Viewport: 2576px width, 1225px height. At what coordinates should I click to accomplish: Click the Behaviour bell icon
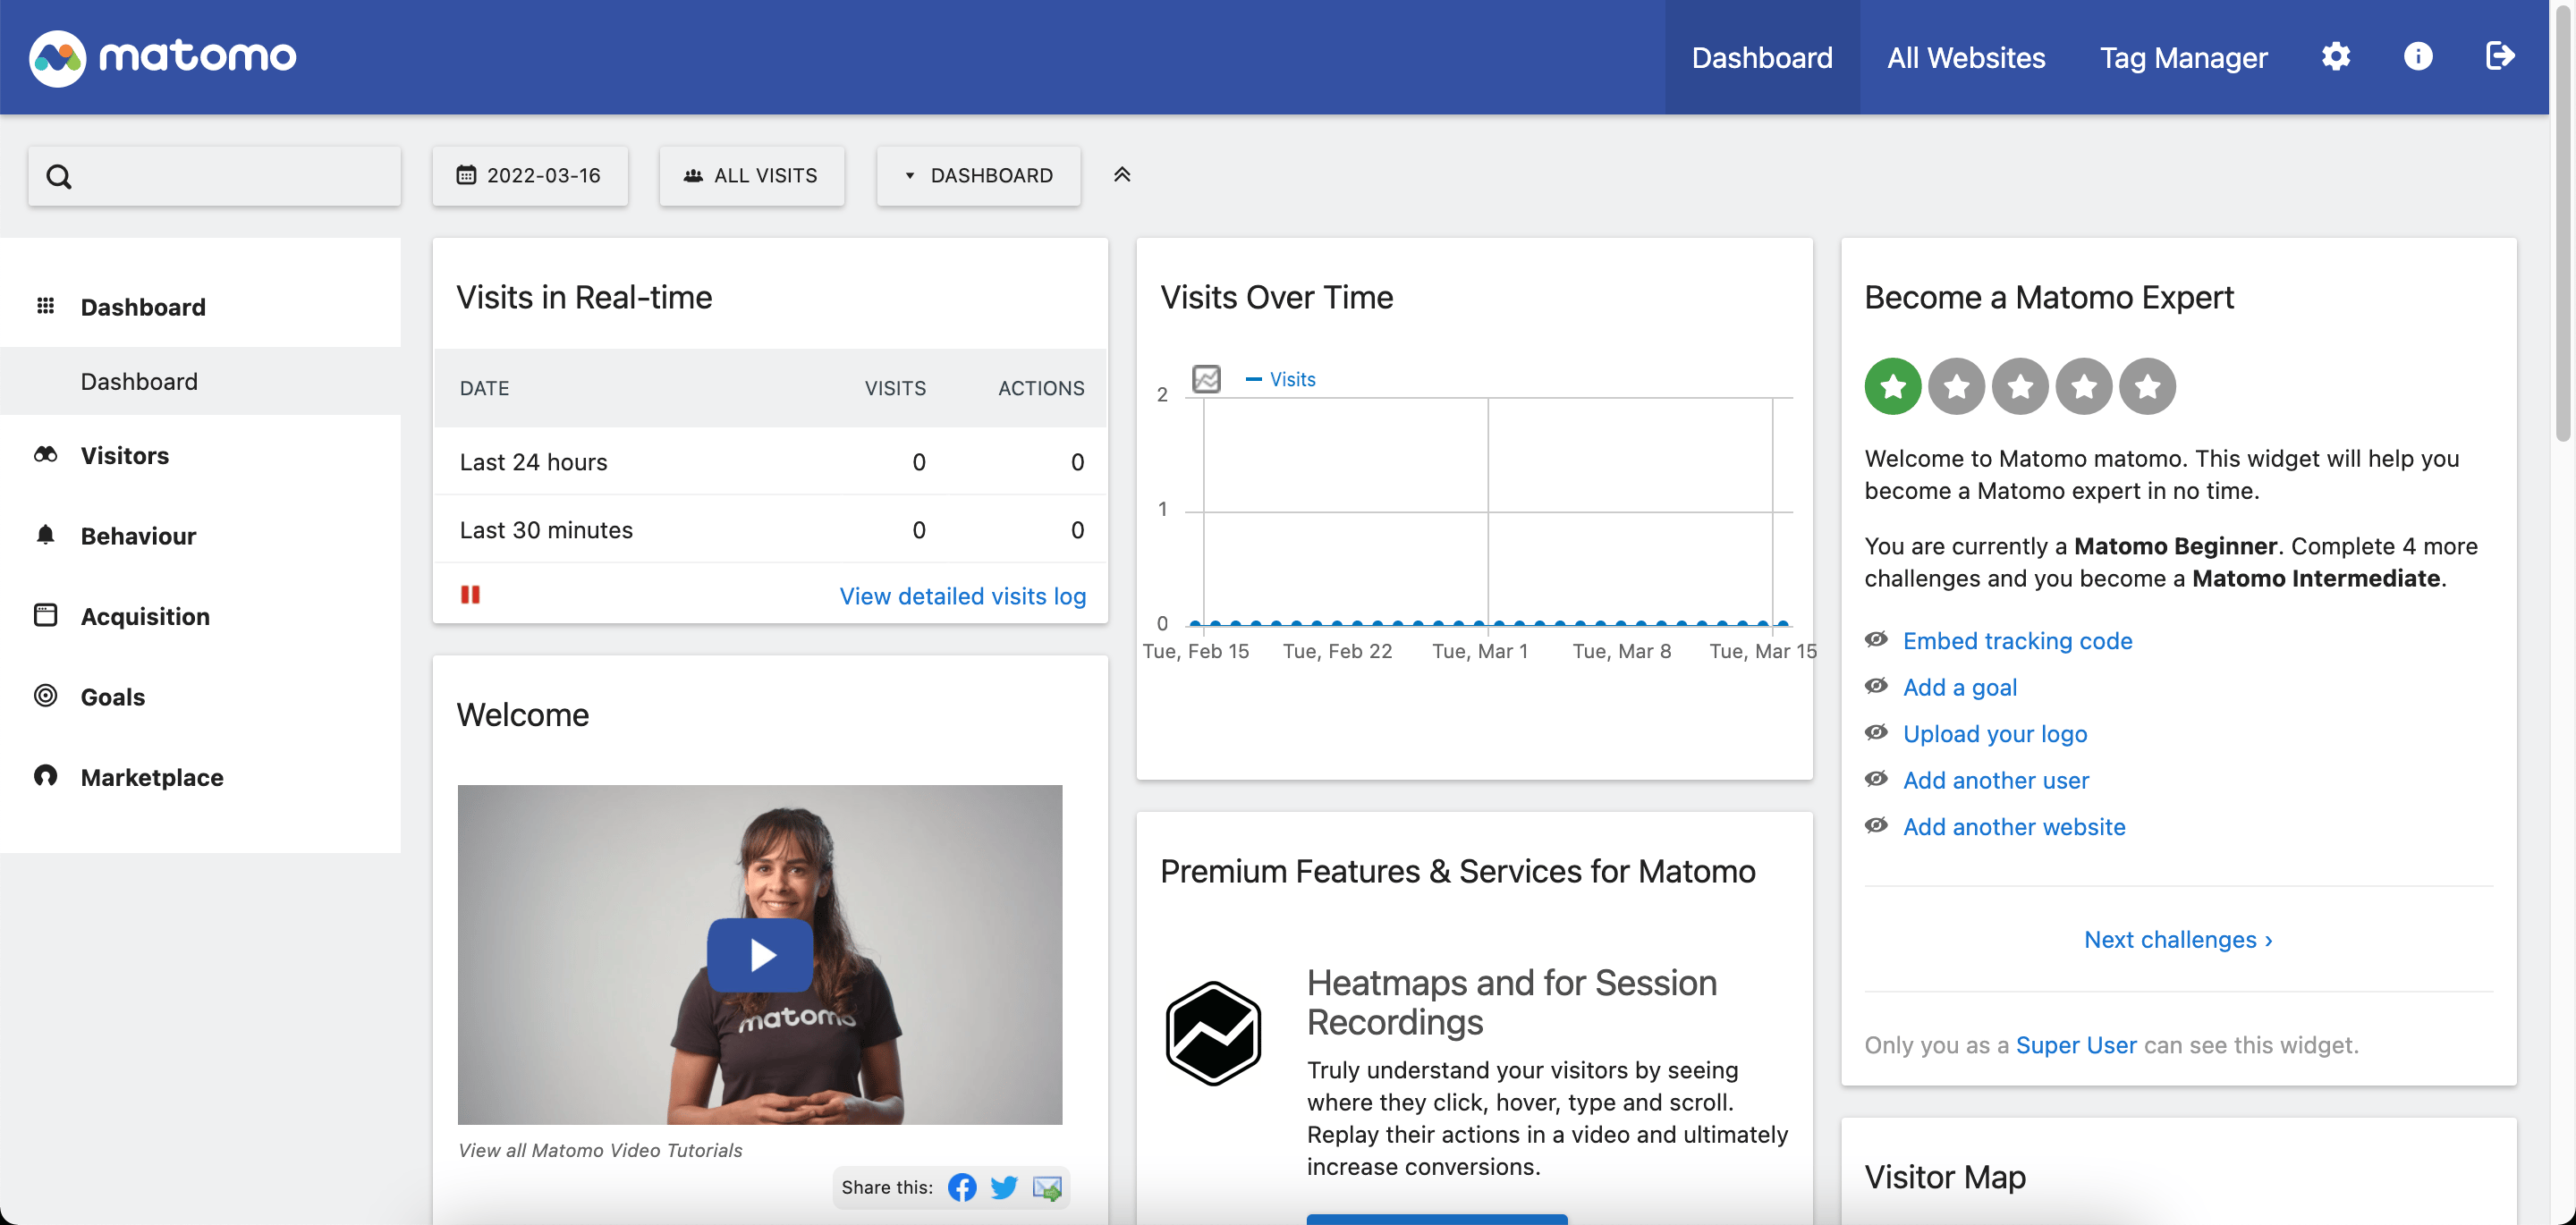(46, 535)
